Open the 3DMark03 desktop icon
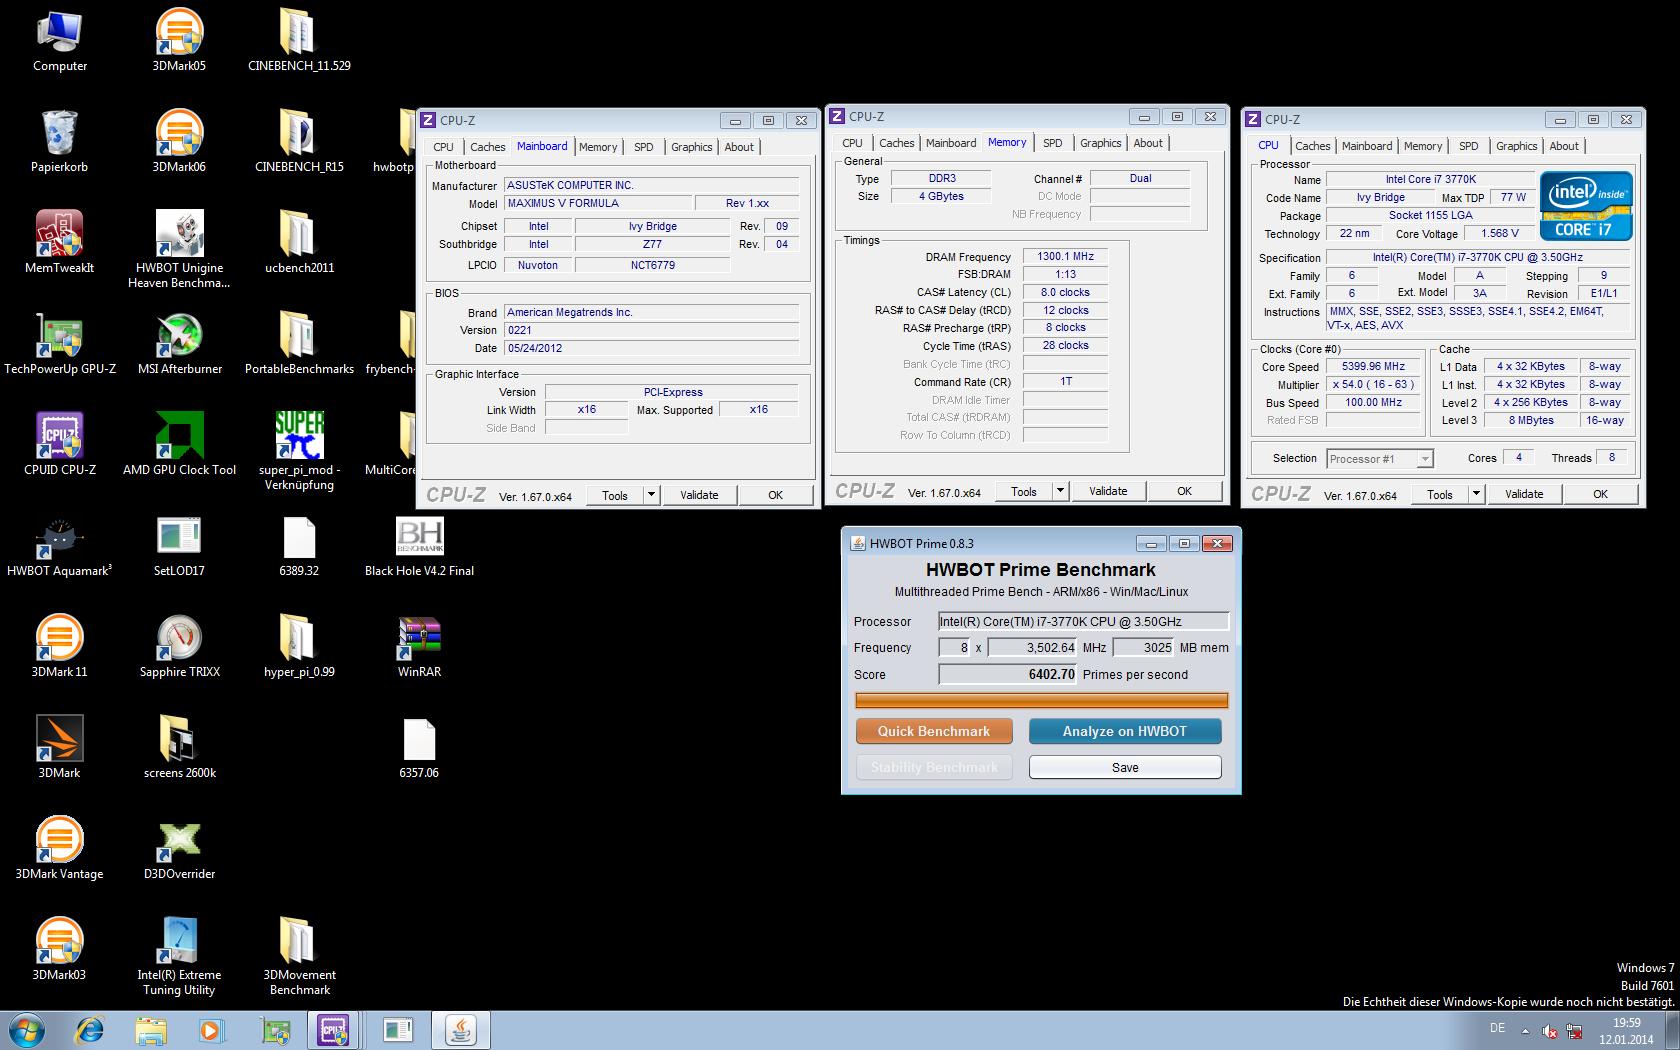 [x=60, y=950]
